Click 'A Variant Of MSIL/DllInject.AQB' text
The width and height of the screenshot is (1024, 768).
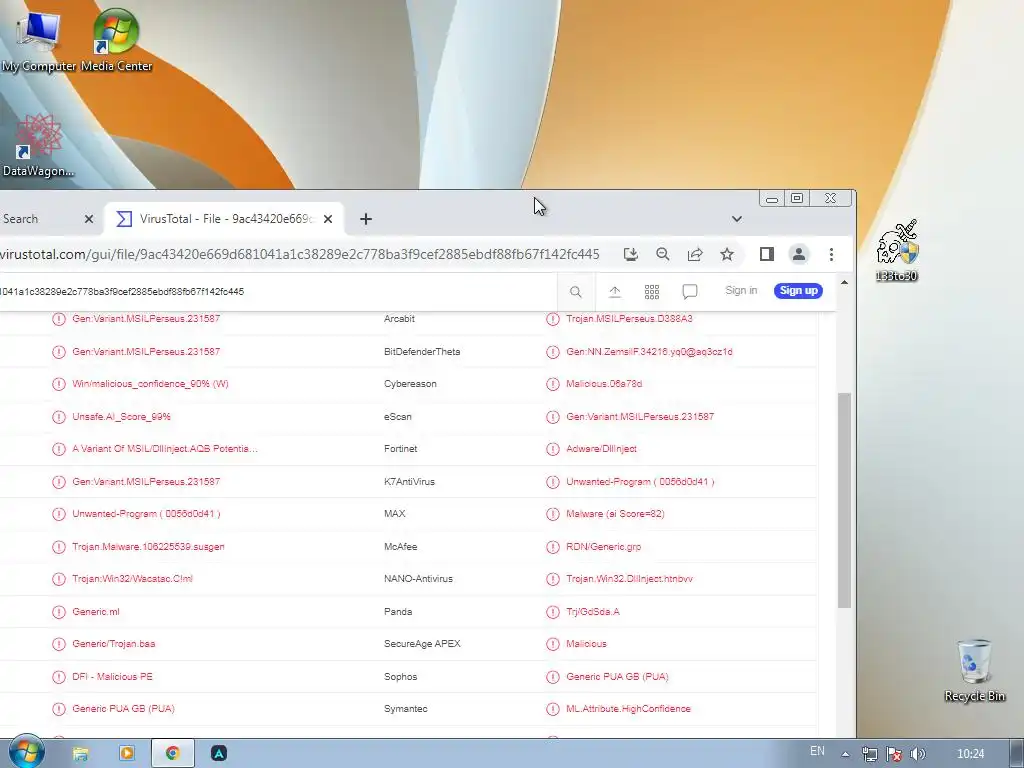coord(165,449)
